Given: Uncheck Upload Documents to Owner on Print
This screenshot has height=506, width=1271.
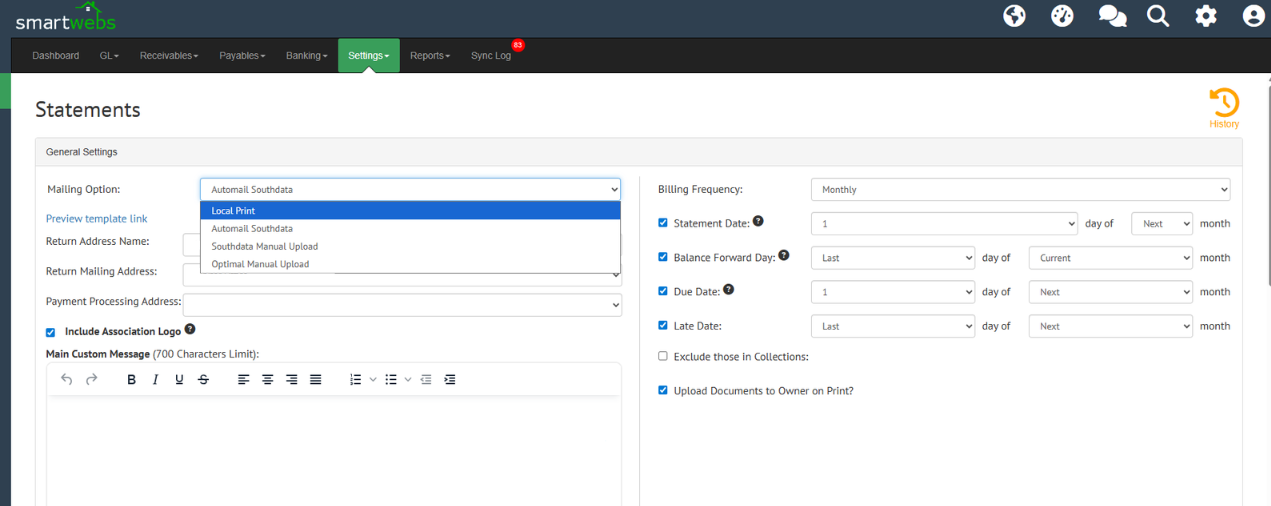Looking at the screenshot, I should click(x=663, y=391).
